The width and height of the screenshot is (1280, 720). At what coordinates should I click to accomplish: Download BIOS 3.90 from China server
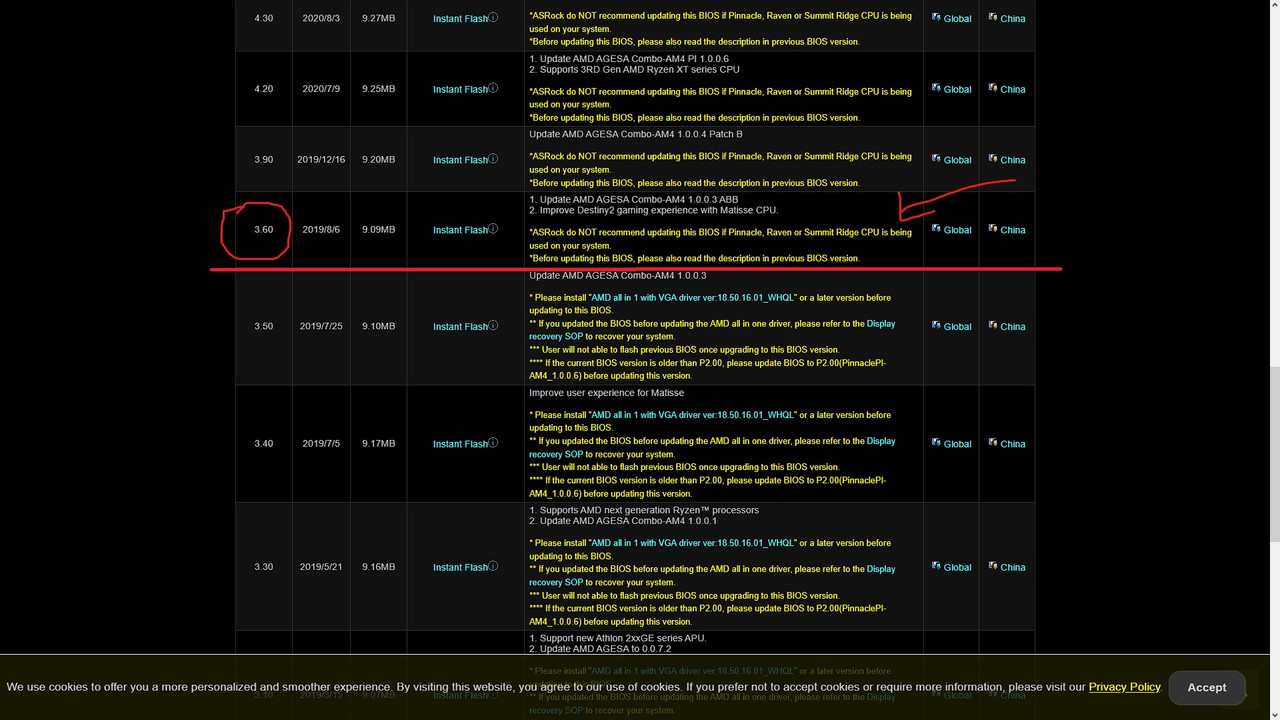click(x=1007, y=160)
